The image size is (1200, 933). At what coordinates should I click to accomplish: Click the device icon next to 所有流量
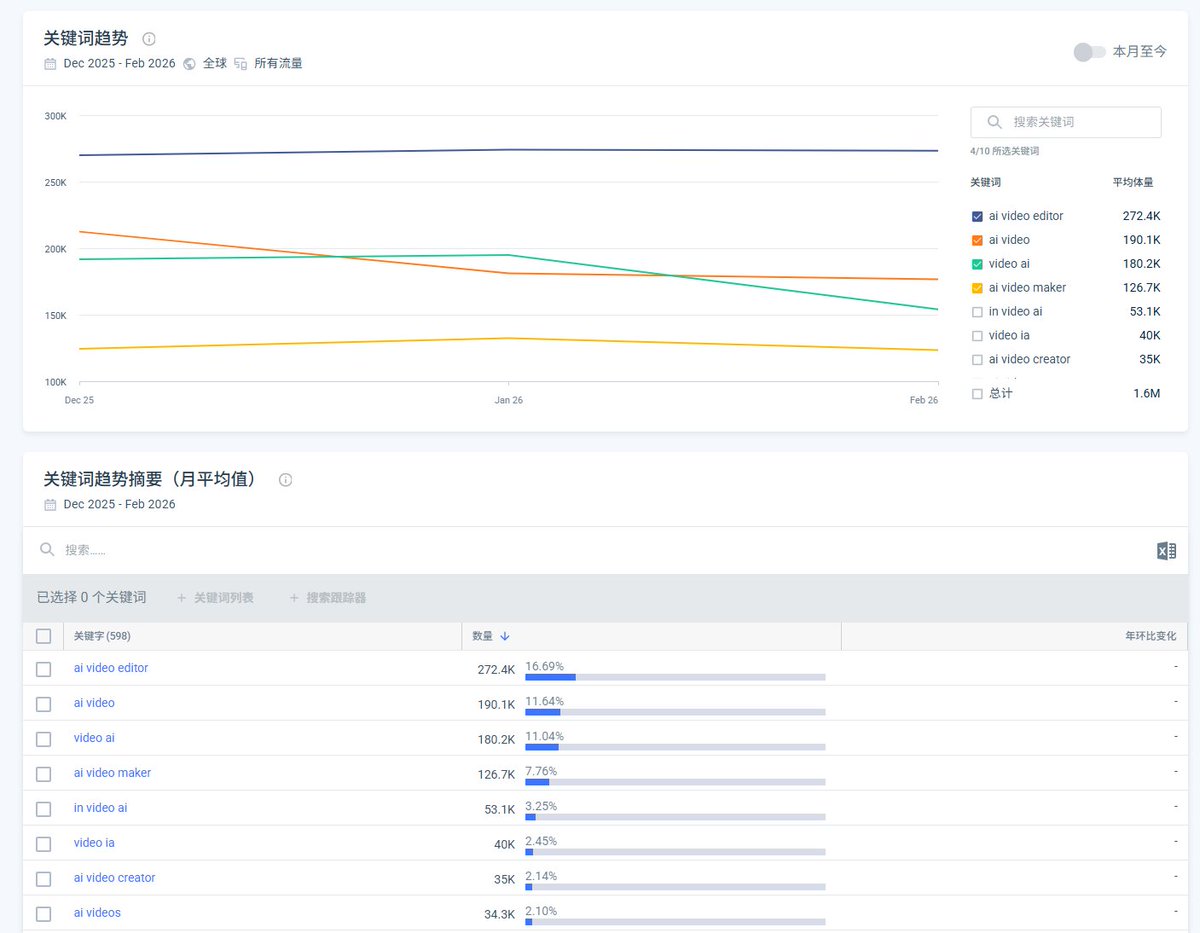click(240, 63)
